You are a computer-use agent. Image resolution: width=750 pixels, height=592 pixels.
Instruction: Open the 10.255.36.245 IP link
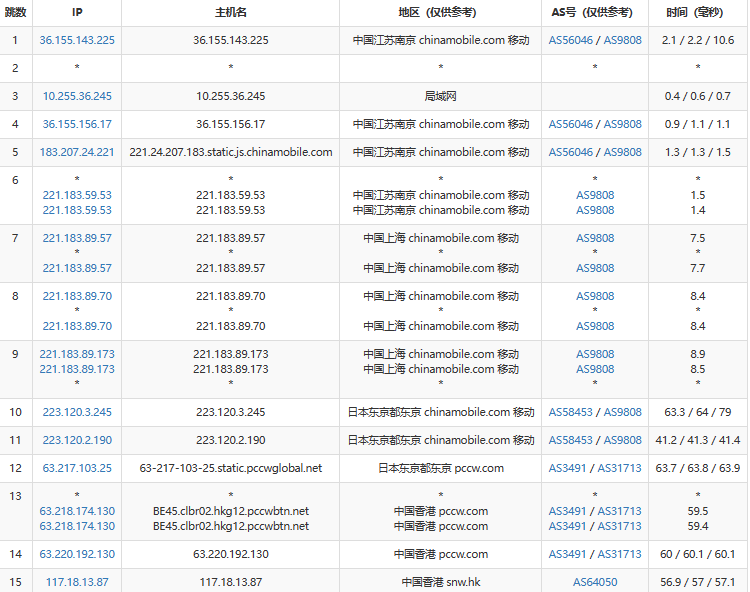(x=77, y=96)
